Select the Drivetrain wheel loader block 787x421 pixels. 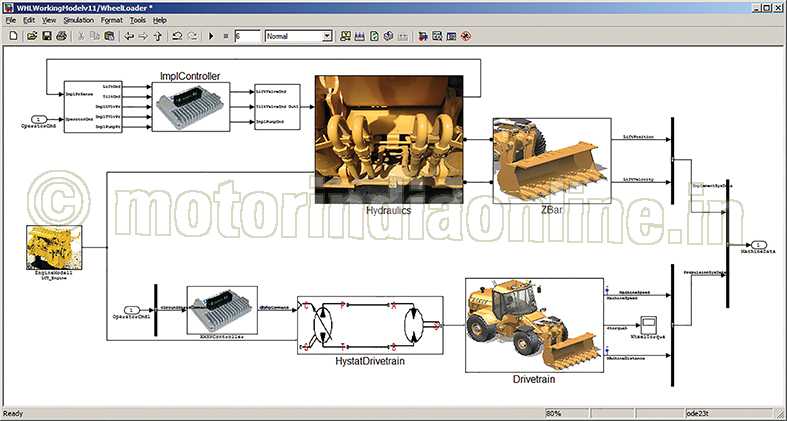click(534, 325)
